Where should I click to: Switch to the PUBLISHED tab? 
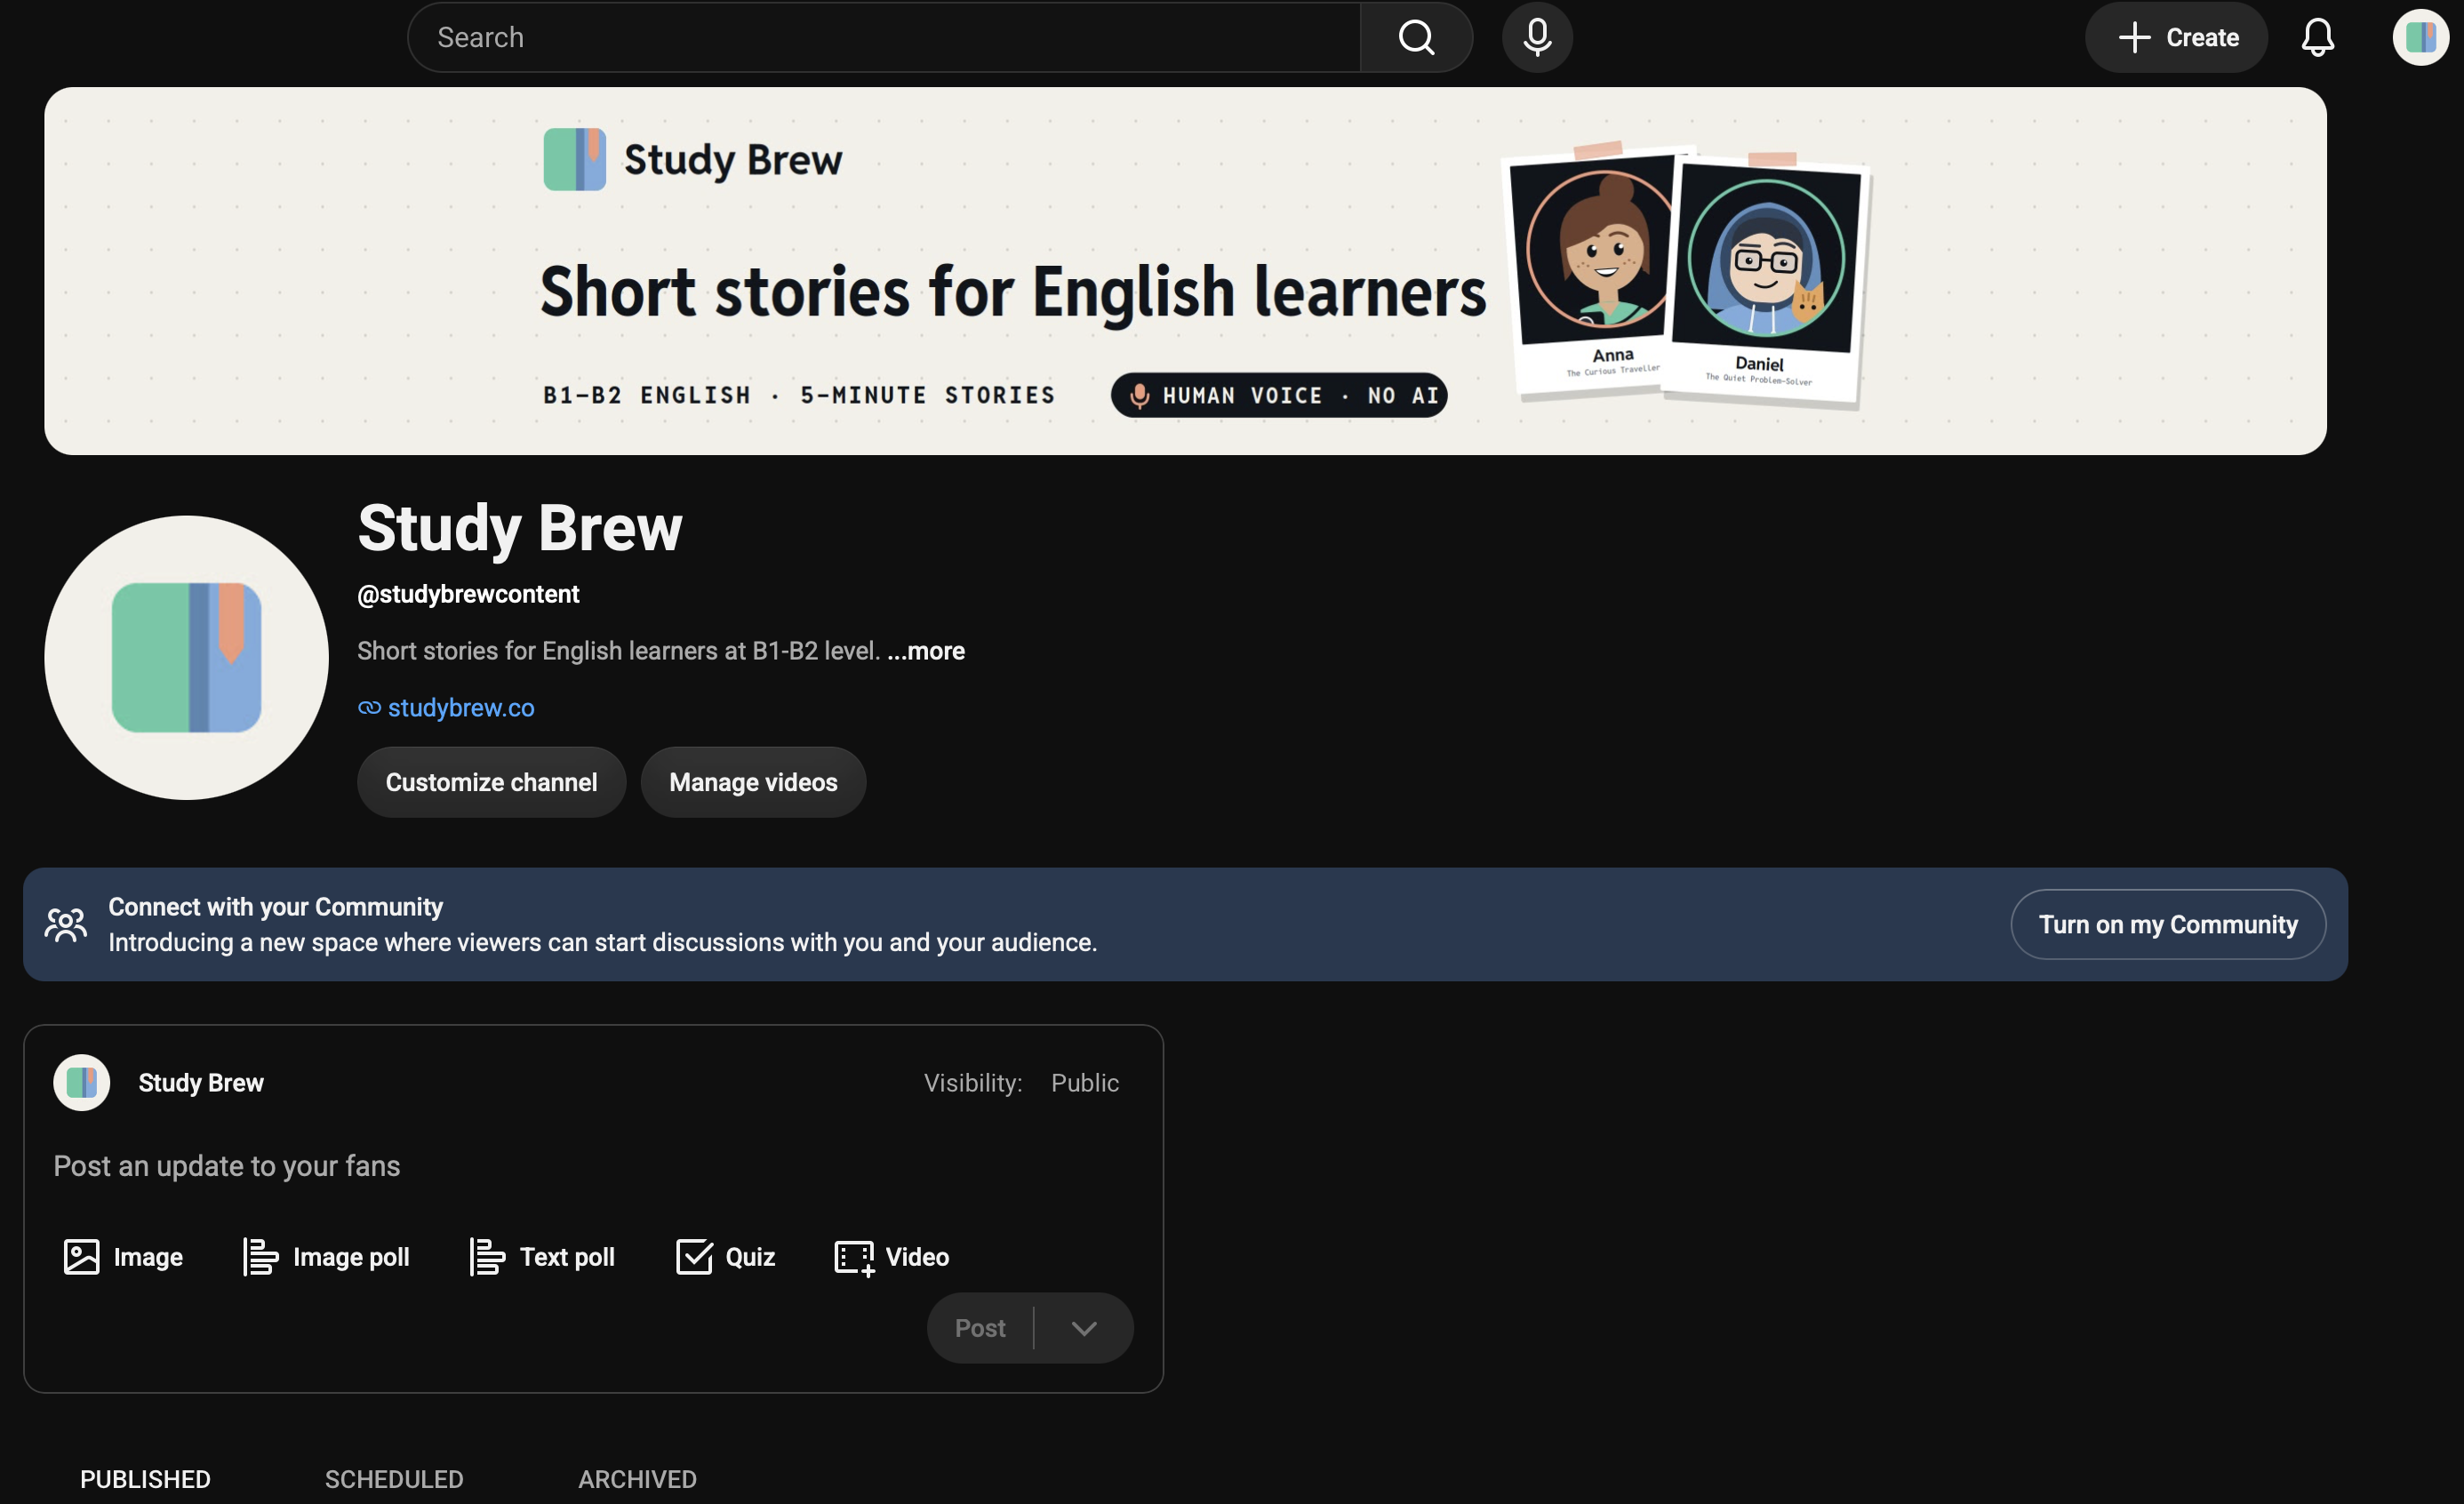145,1478
